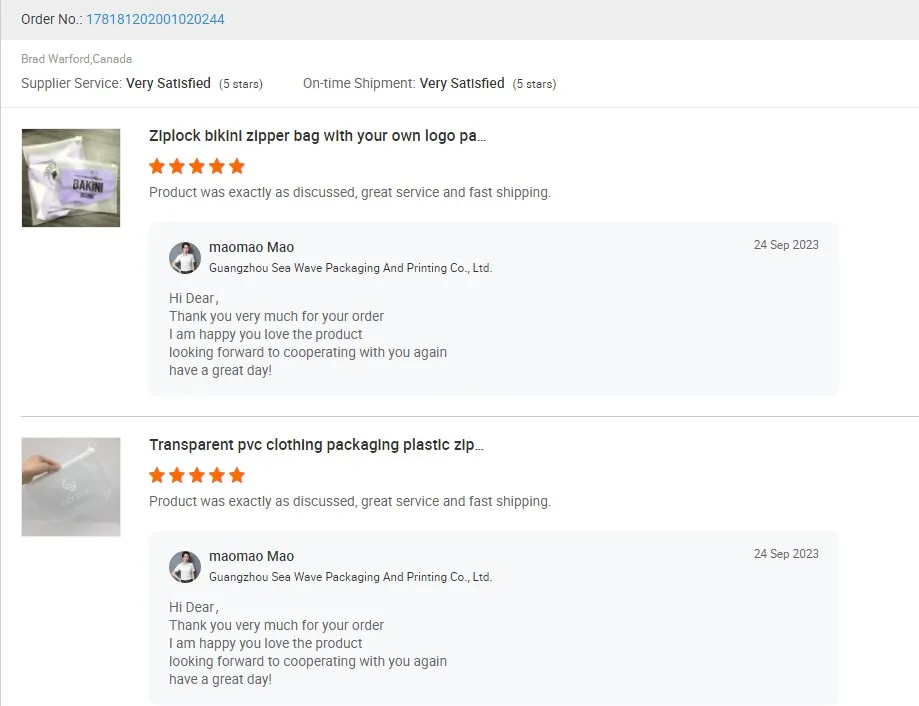Select maomao Mao name in first reply

pyautogui.click(x=251, y=247)
